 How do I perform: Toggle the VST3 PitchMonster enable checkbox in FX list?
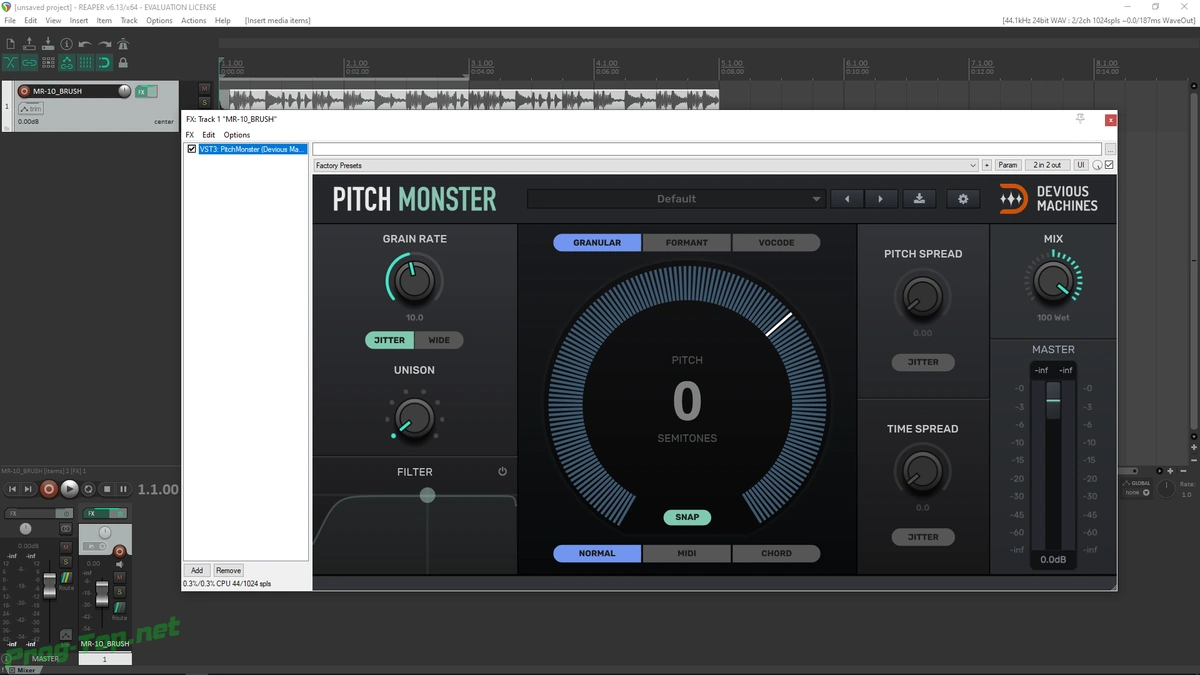click(x=192, y=149)
